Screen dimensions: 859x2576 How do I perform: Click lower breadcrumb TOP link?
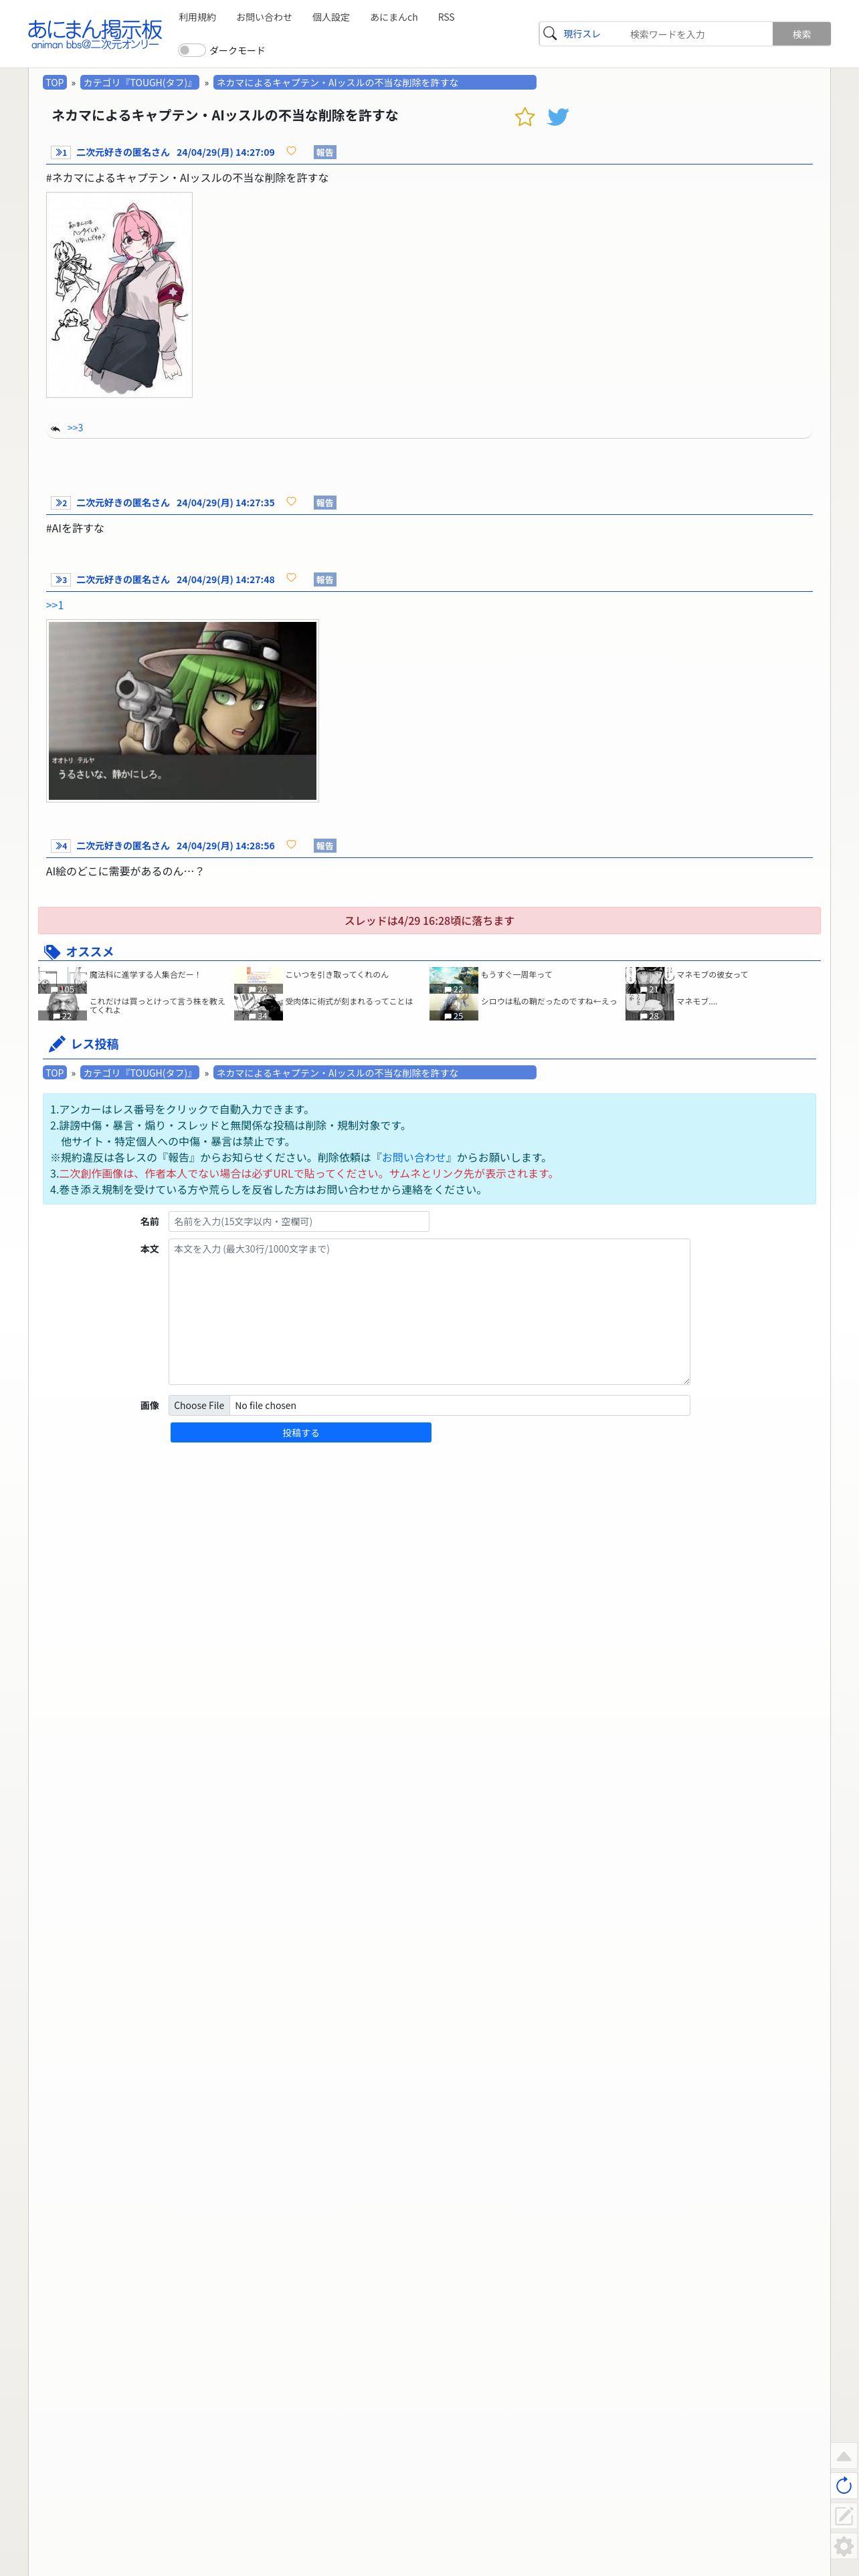tap(55, 1072)
